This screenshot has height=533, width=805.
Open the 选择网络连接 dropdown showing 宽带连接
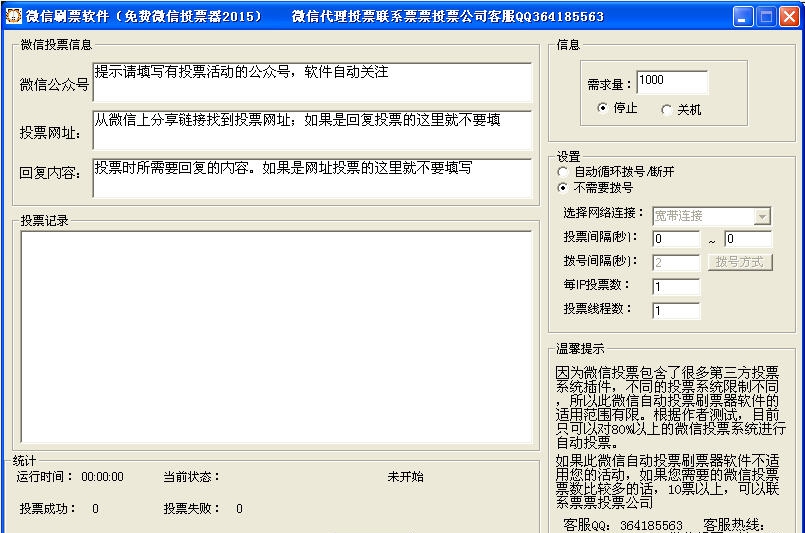point(712,216)
